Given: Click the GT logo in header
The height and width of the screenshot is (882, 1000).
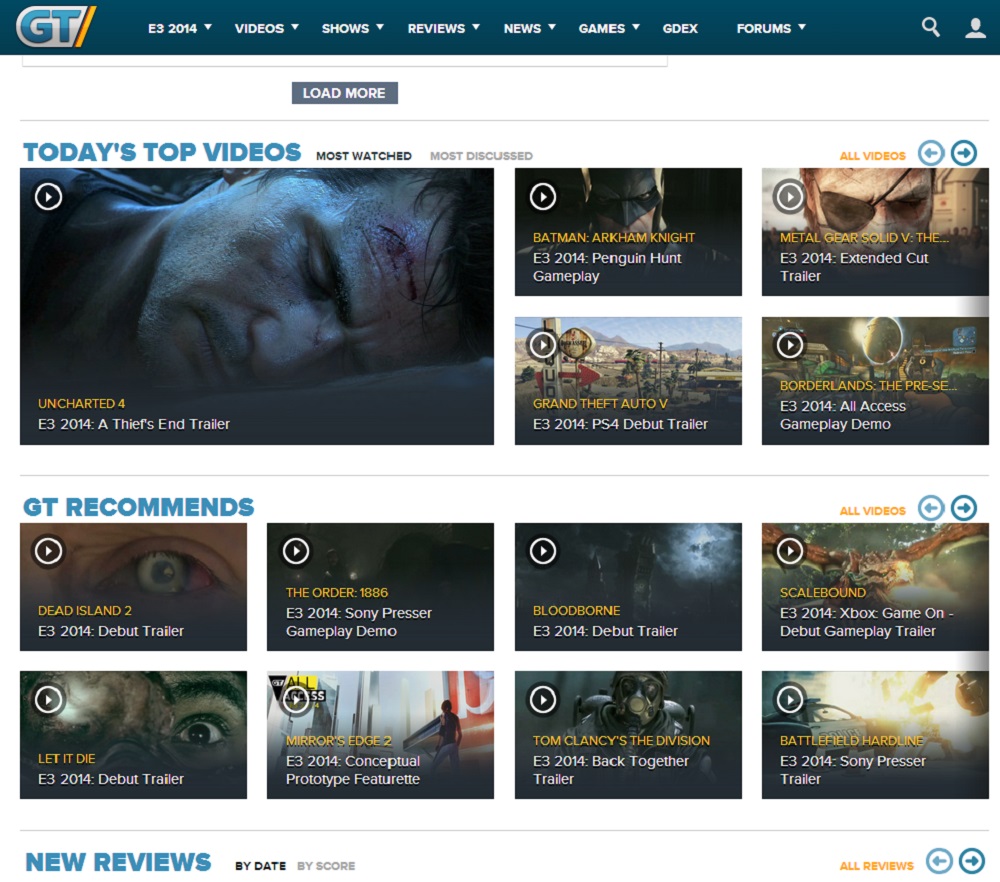Looking at the screenshot, I should coord(56,27).
